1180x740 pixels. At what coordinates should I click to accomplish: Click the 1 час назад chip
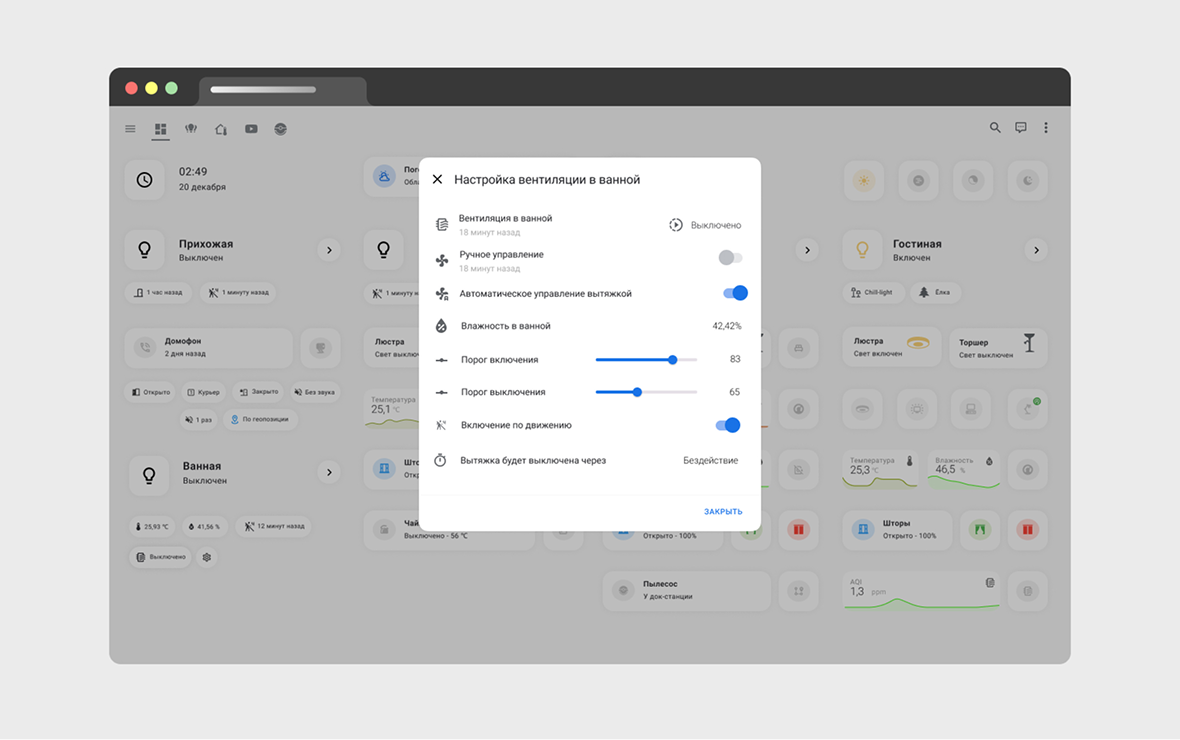(x=158, y=292)
